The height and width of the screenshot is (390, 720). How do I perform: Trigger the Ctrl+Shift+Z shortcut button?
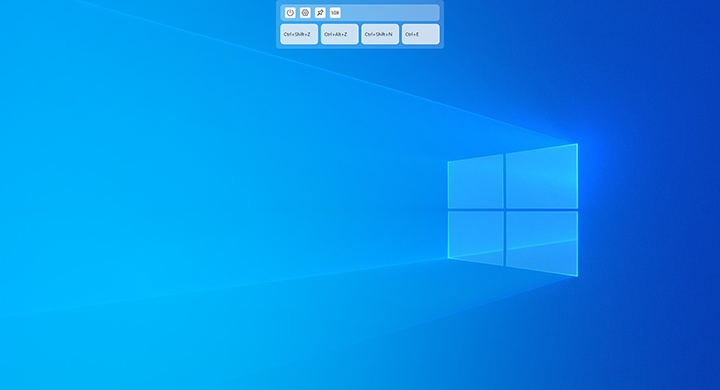point(299,34)
